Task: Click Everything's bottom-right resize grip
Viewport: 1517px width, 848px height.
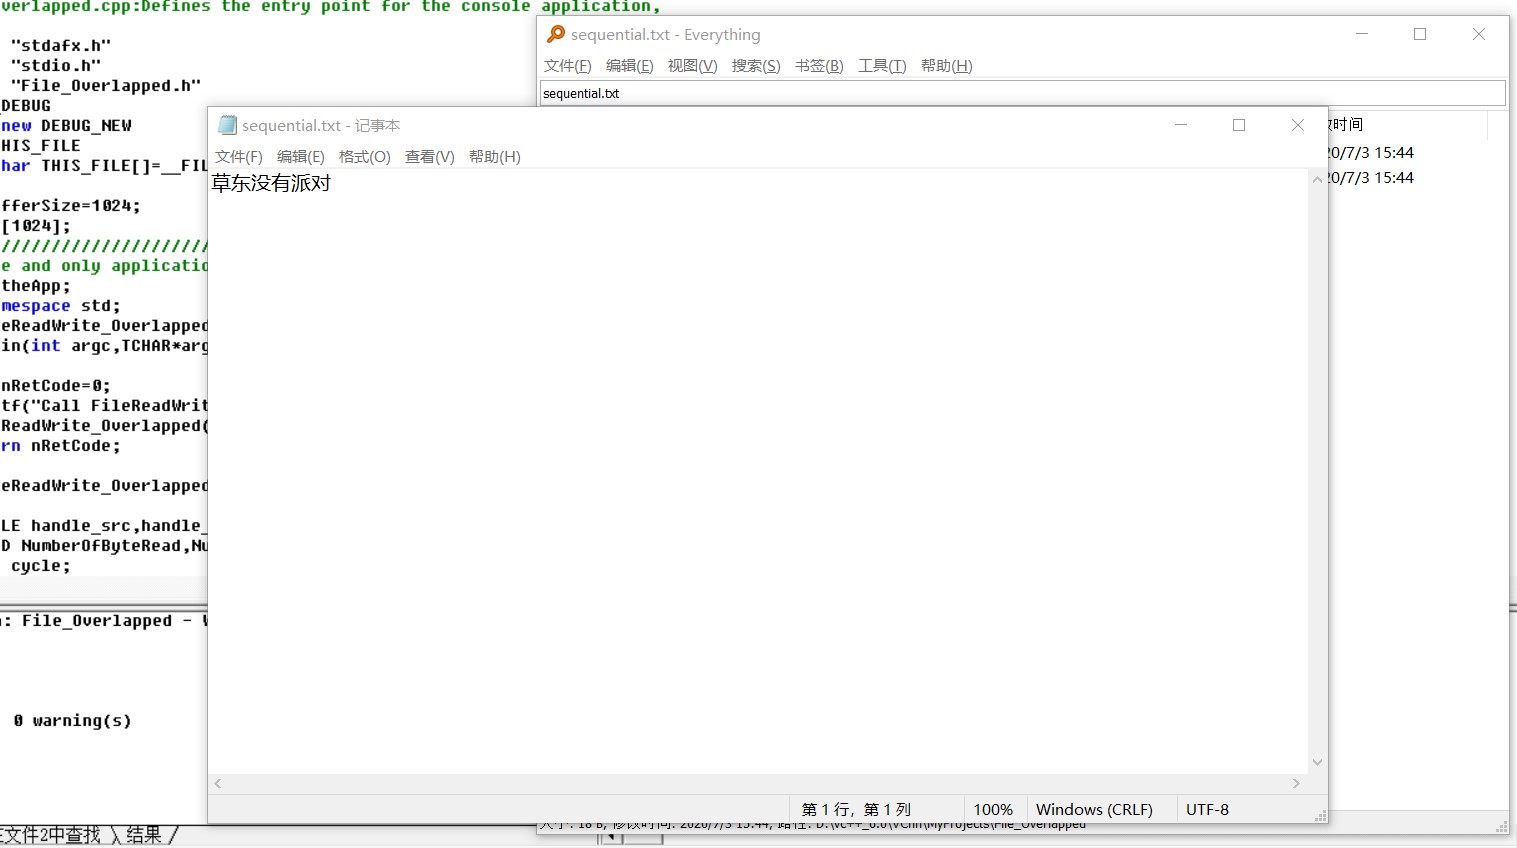Action: click(1501, 827)
